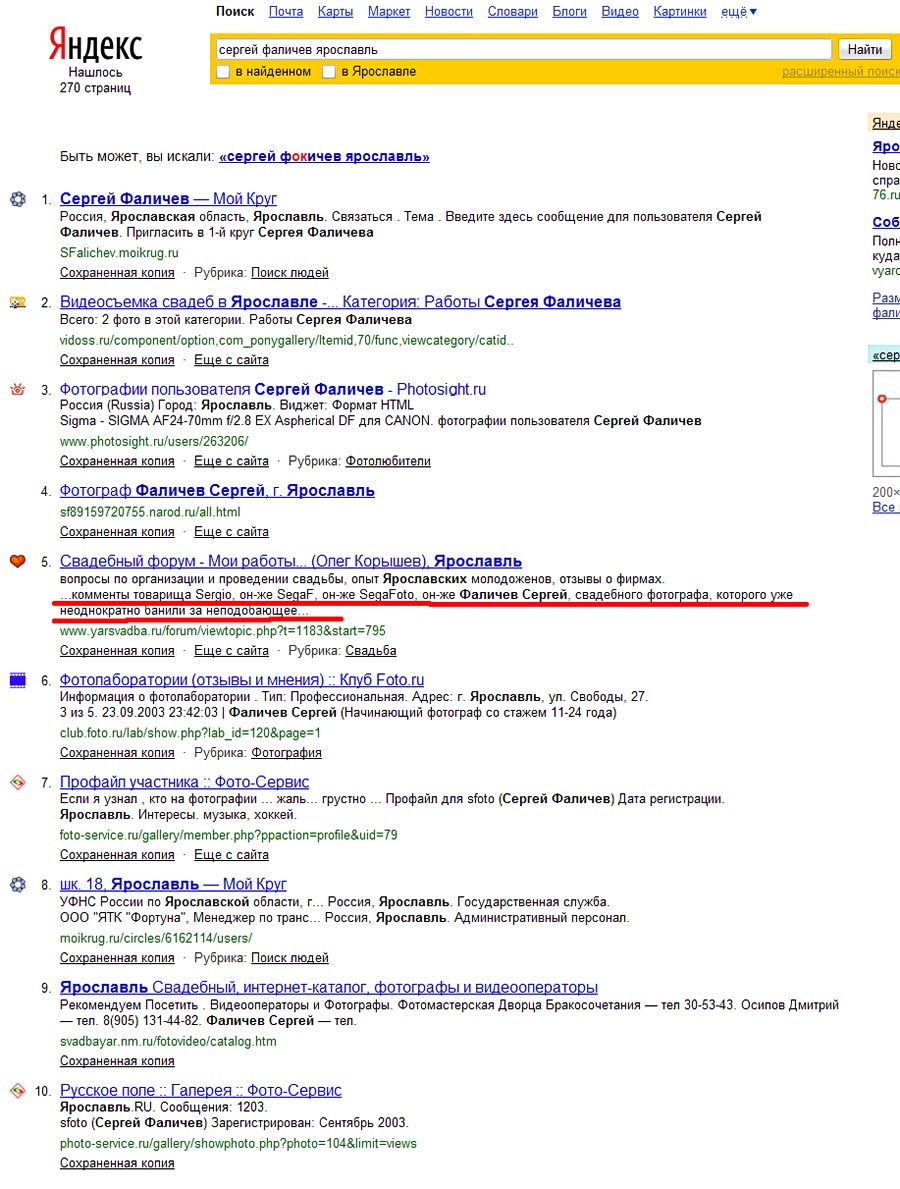The height and width of the screenshot is (1189, 900).
Task: Click the Фотолюбители rubric link
Action: click(x=388, y=461)
